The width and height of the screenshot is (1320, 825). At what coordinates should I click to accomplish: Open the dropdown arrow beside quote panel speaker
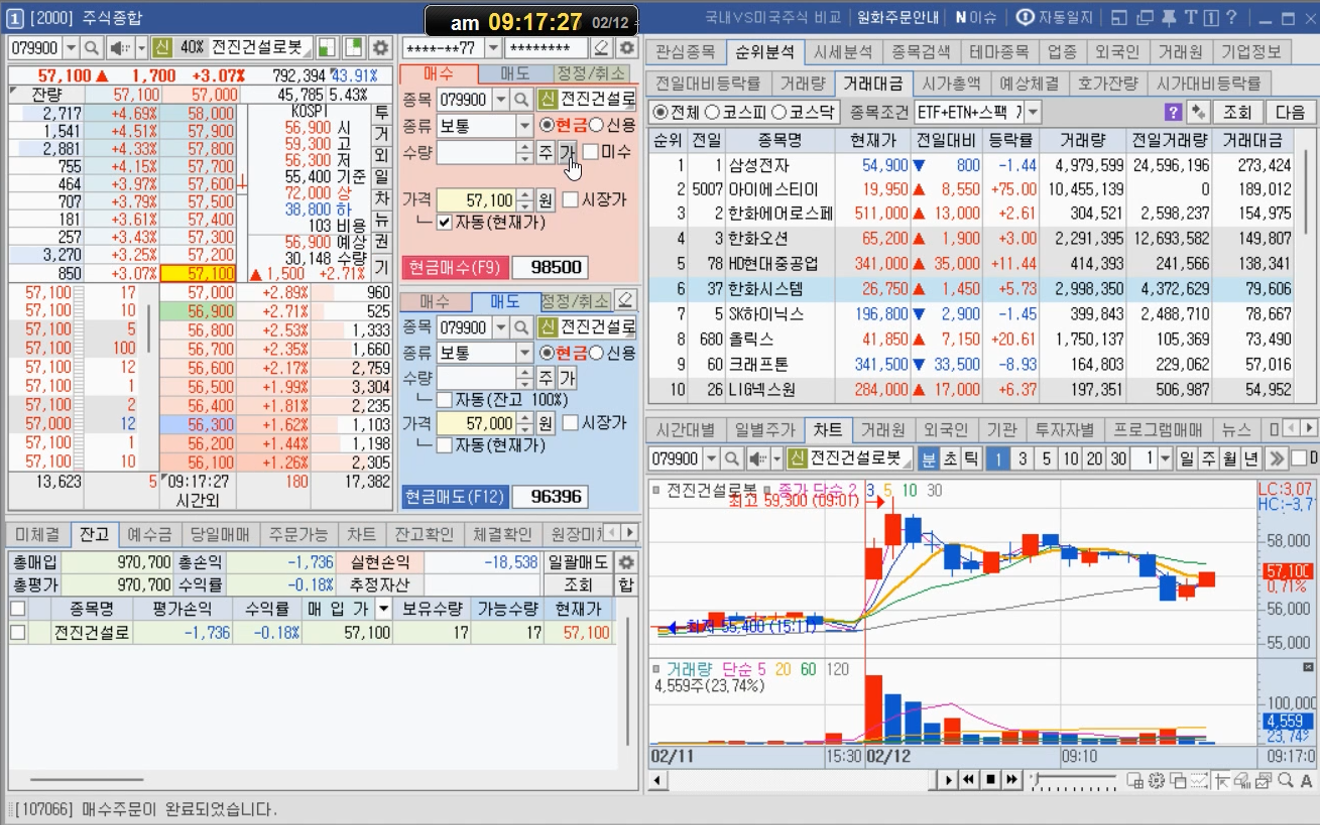coord(141,48)
